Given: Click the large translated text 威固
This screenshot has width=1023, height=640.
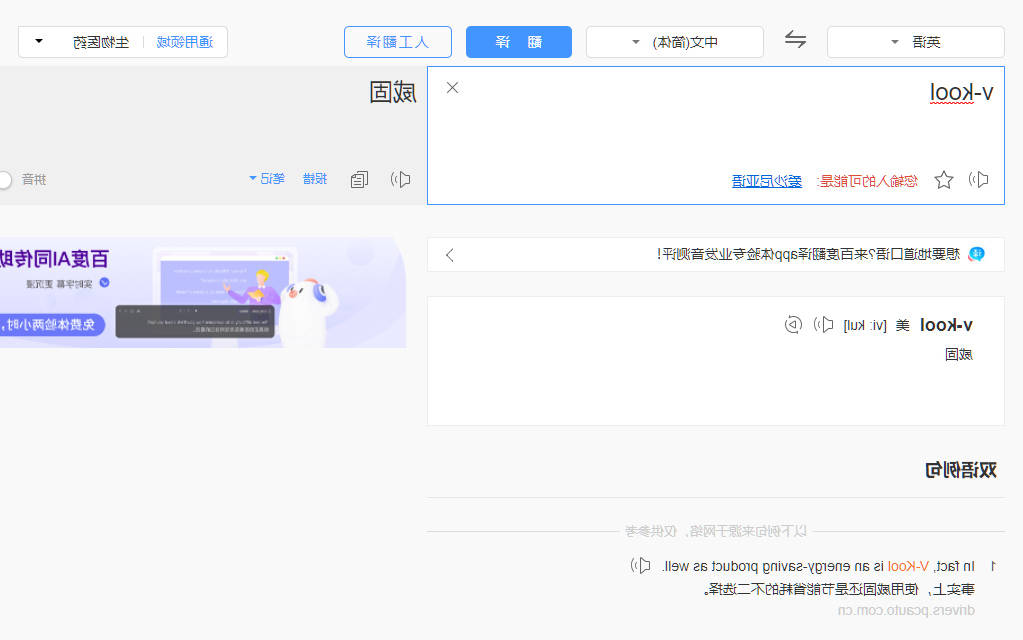Looking at the screenshot, I should 393,93.
